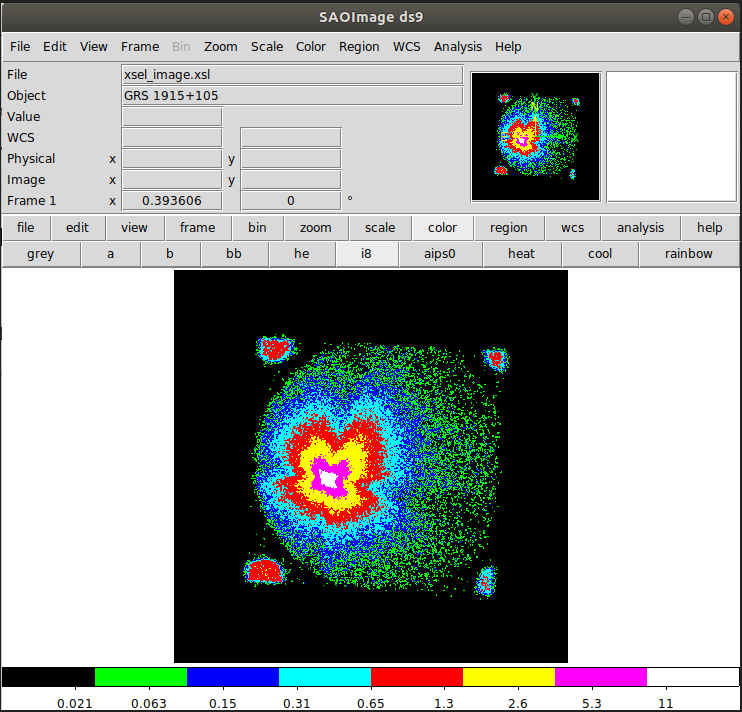Viewport: 742px width, 712px height.
Task: Click the Physical x field
Action: 172,158
